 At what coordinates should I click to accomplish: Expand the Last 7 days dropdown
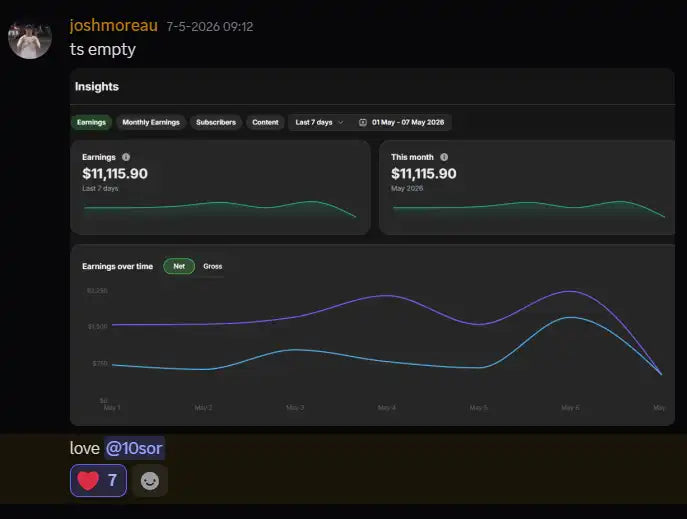[x=319, y=122]
